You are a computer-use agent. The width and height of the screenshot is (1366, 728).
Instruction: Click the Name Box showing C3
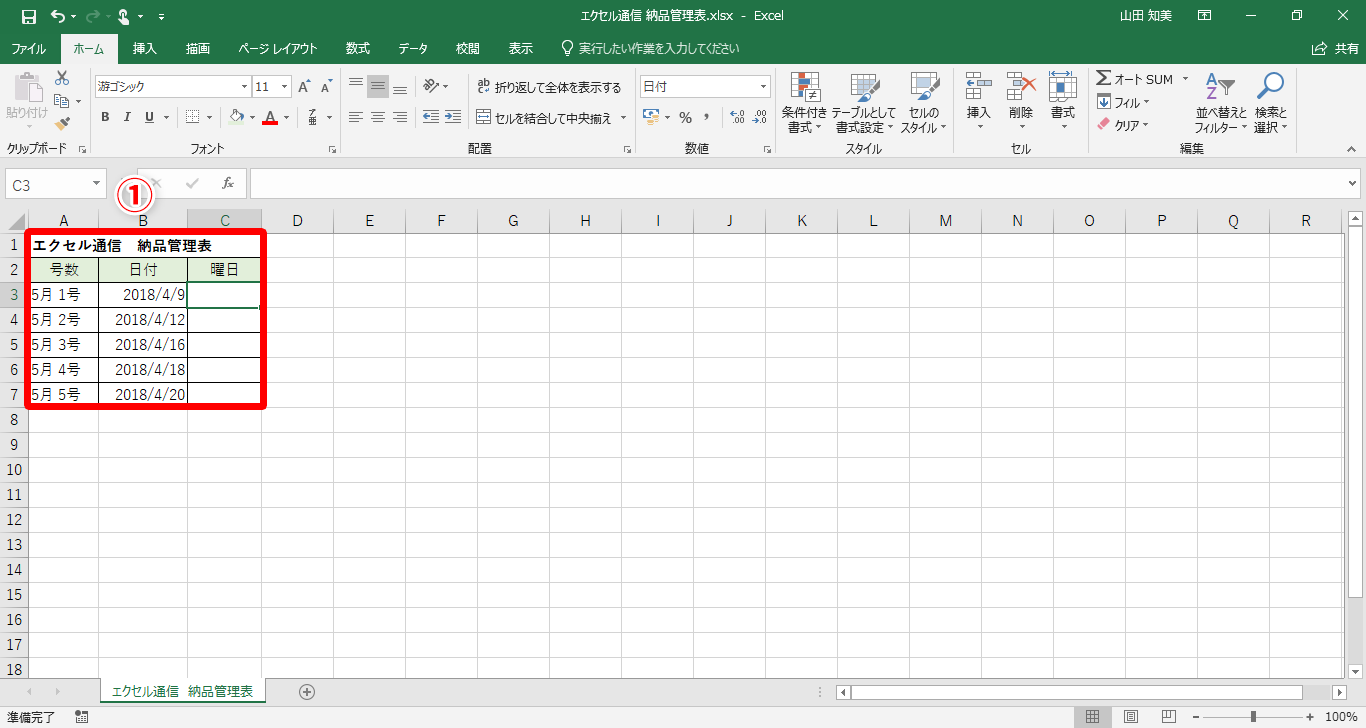click(49, 184)
